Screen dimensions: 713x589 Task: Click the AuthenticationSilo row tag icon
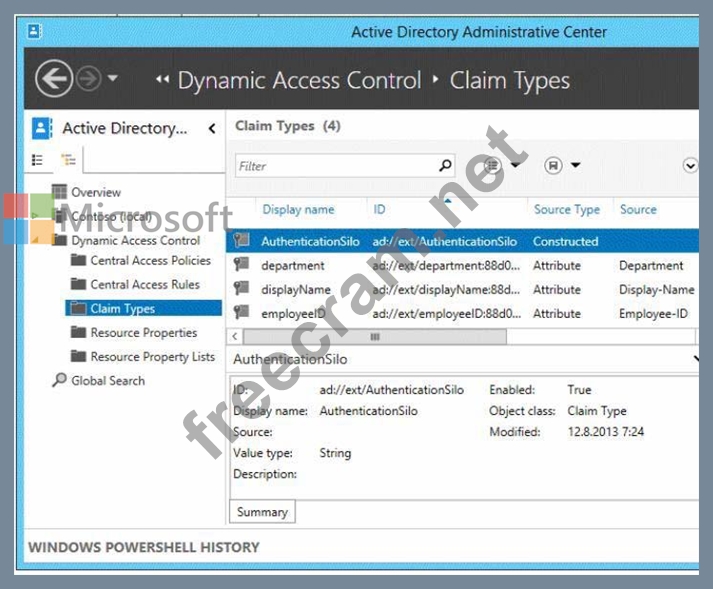point(241,240)
